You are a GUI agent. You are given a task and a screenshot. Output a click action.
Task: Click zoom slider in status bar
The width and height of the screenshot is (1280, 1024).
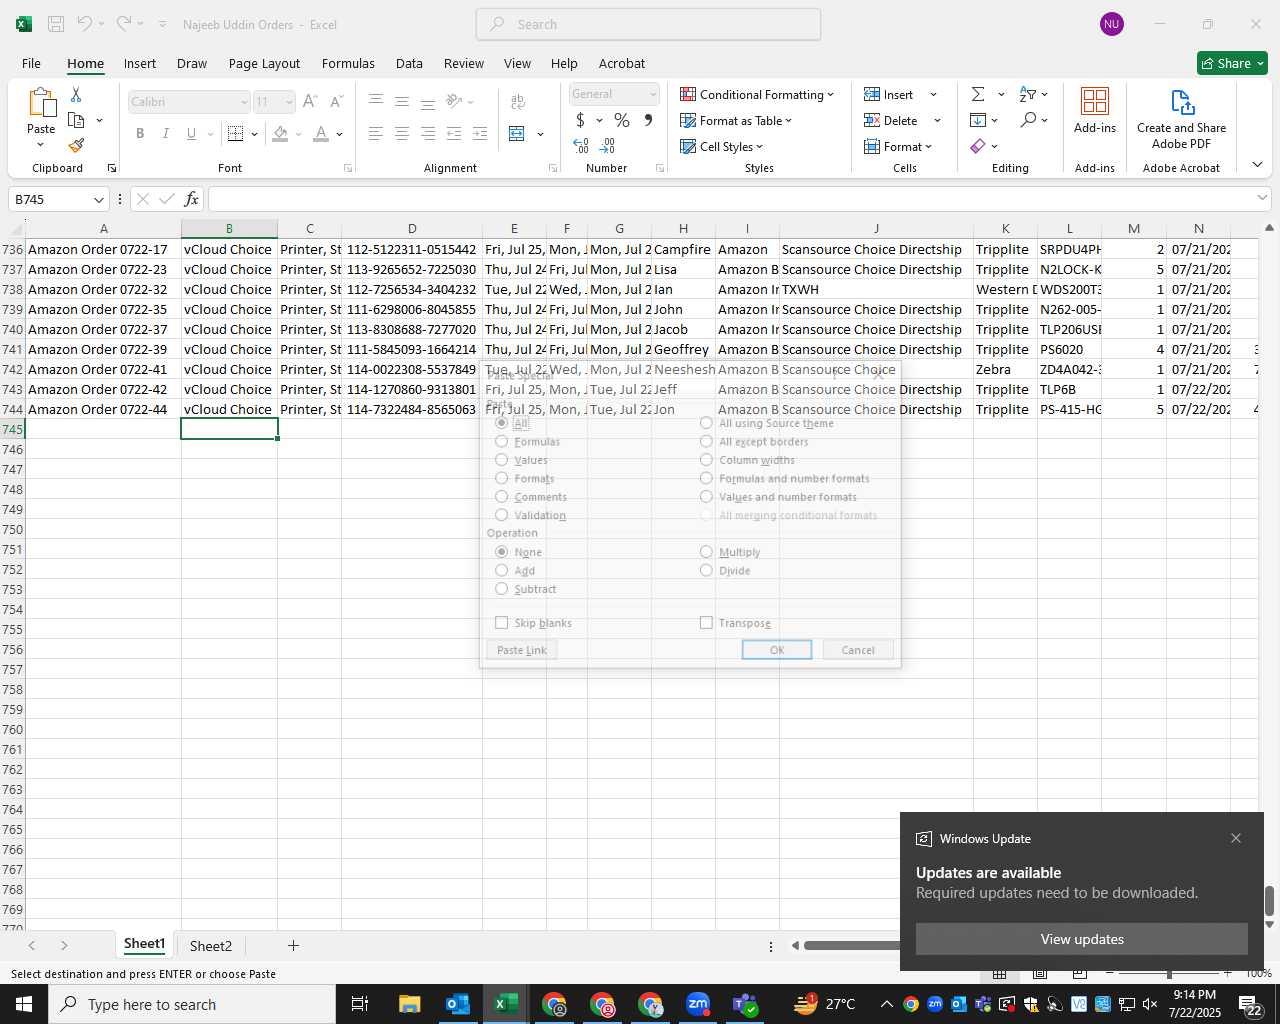pyautogui.click(x=1168, y=973)
